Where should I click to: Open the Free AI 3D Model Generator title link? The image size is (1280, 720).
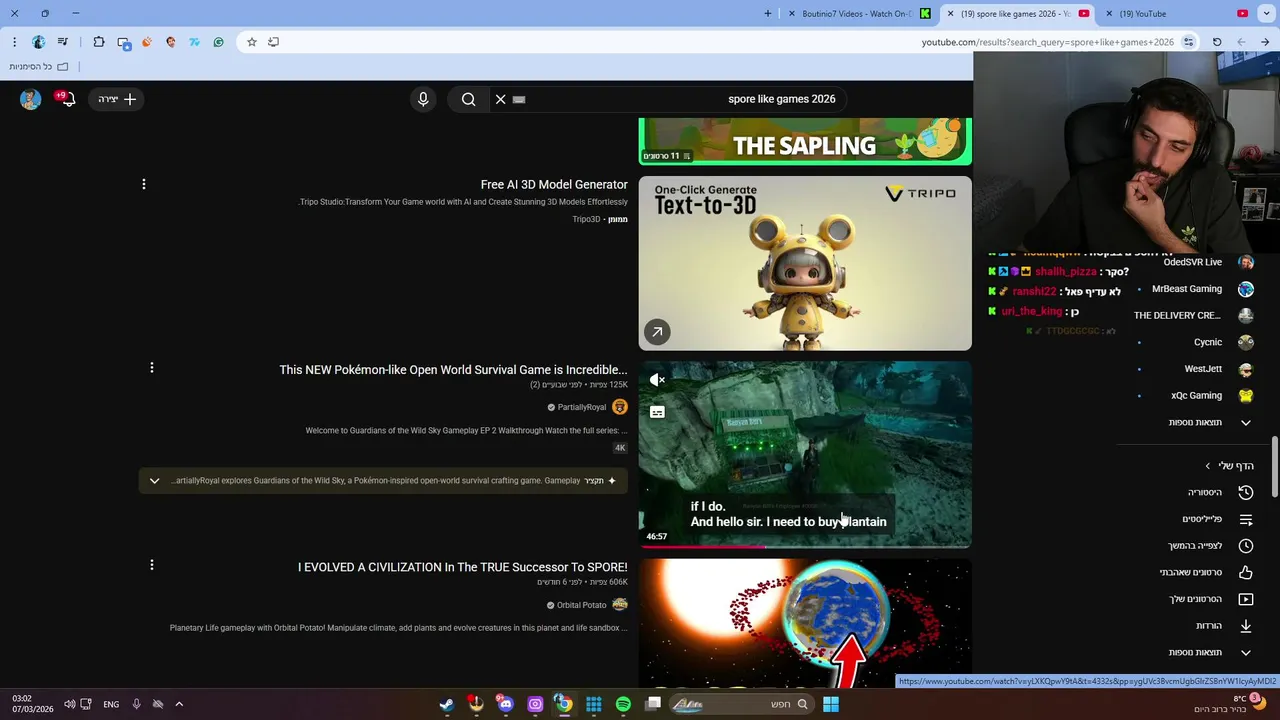tap(554, 185)
